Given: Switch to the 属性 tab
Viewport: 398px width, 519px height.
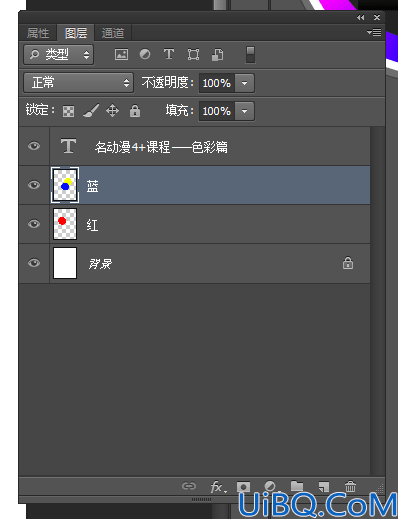Looking at the screenshot, I should pos(38,33).
